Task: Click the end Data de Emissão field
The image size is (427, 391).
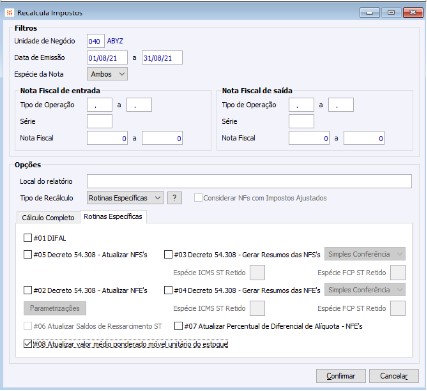Action: [x=162, y=58]
